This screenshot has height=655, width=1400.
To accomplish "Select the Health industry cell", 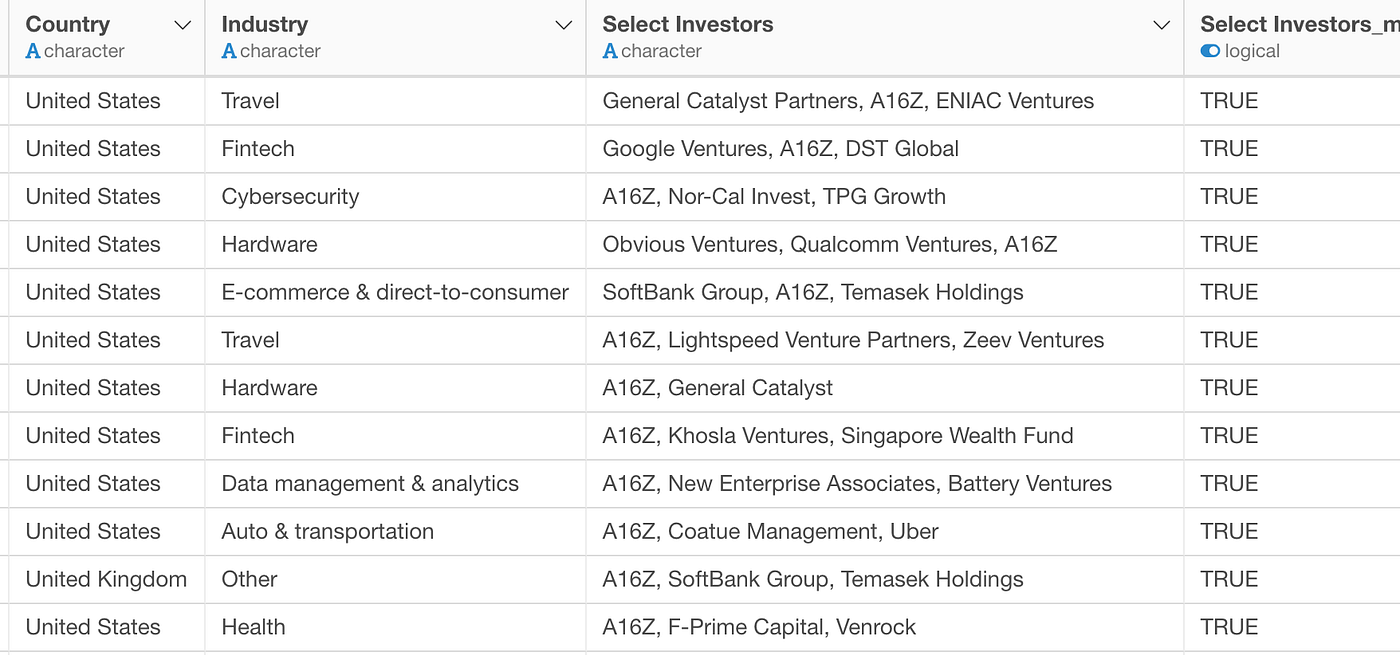I will pos(253,627).
